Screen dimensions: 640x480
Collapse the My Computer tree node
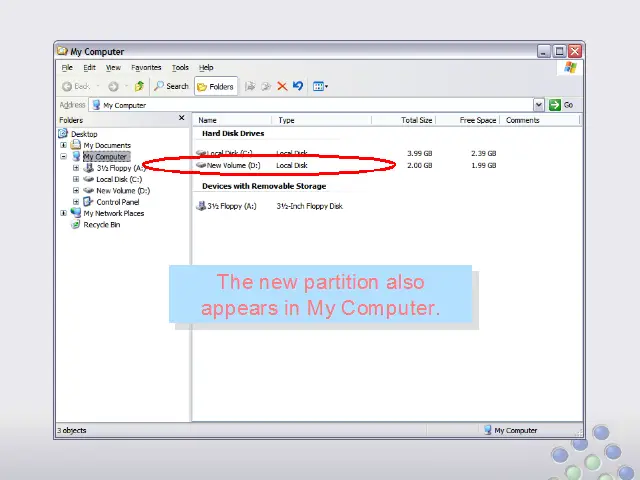[64, 156]
